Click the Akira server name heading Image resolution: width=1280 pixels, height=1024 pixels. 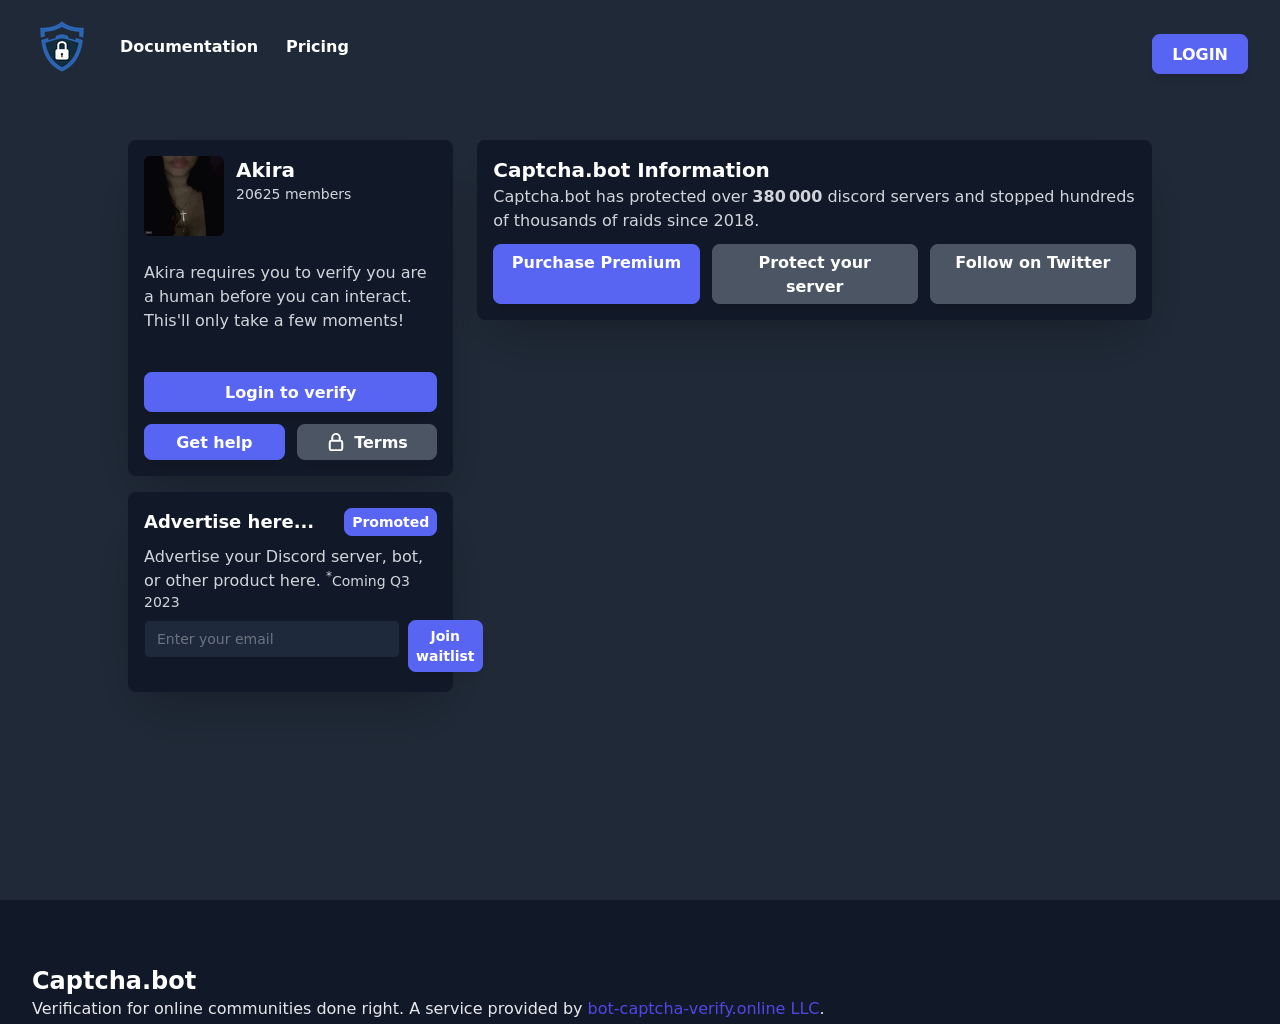[265, 170]
